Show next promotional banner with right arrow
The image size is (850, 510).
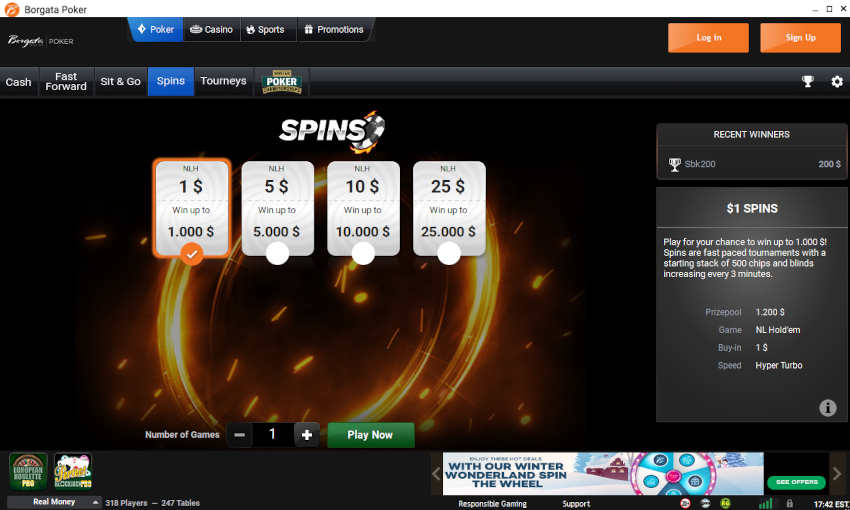(836, 474)
